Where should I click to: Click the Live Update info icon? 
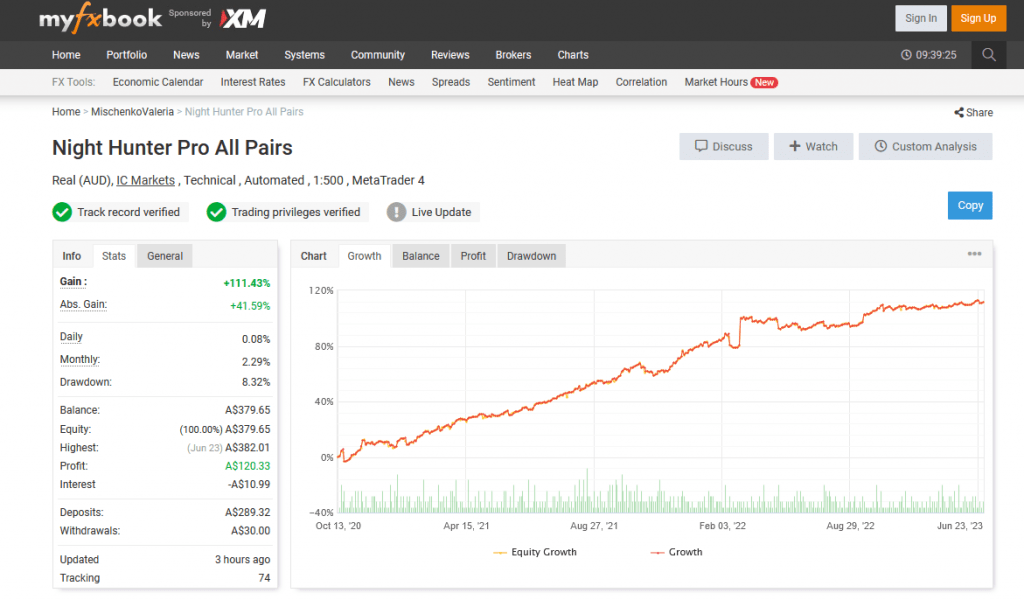click(x=397, y=212)
